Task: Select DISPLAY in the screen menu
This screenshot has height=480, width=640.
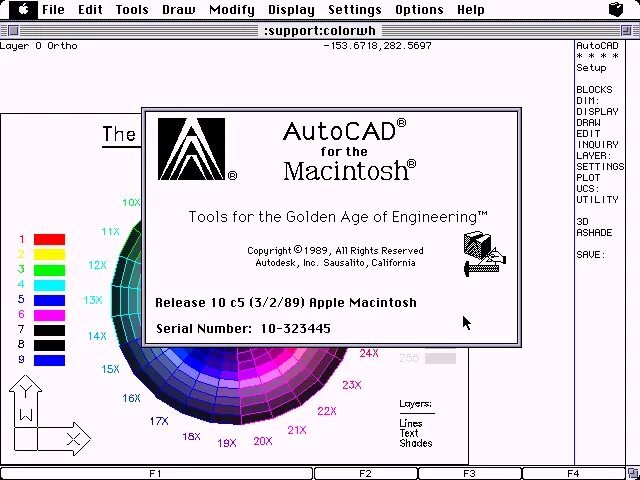Action: tap(597, 112)
